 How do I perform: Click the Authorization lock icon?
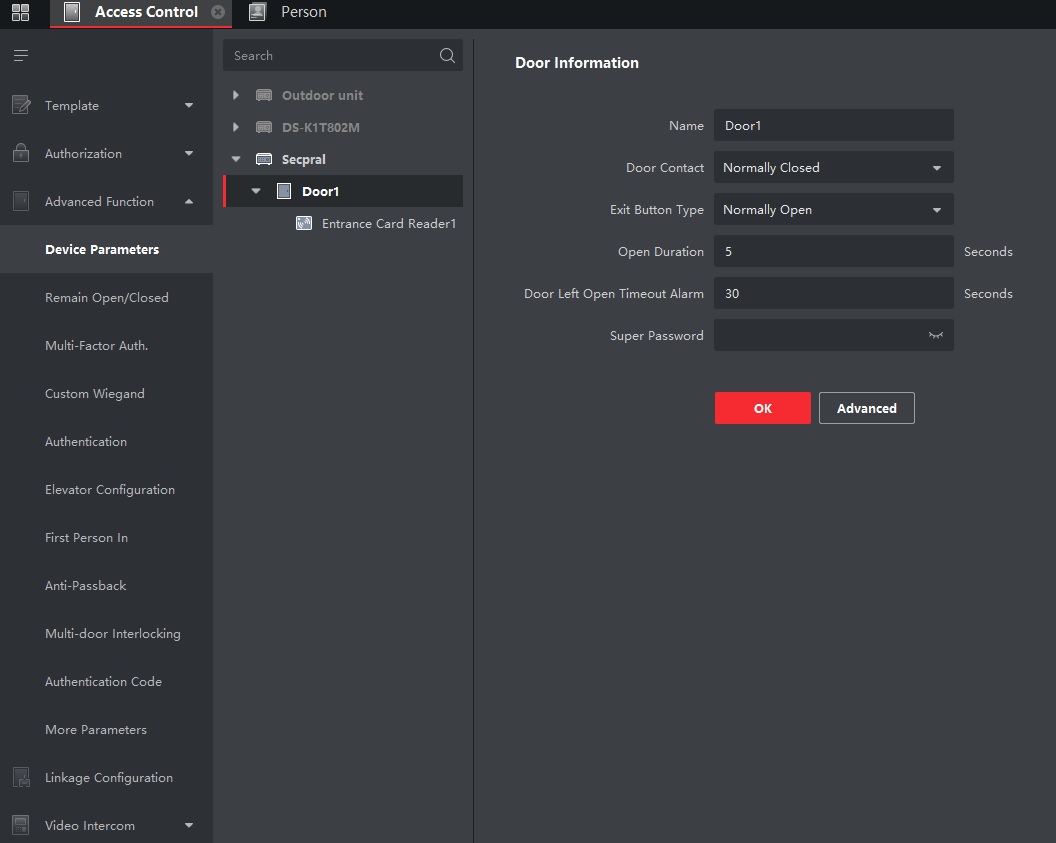(21, 153)
